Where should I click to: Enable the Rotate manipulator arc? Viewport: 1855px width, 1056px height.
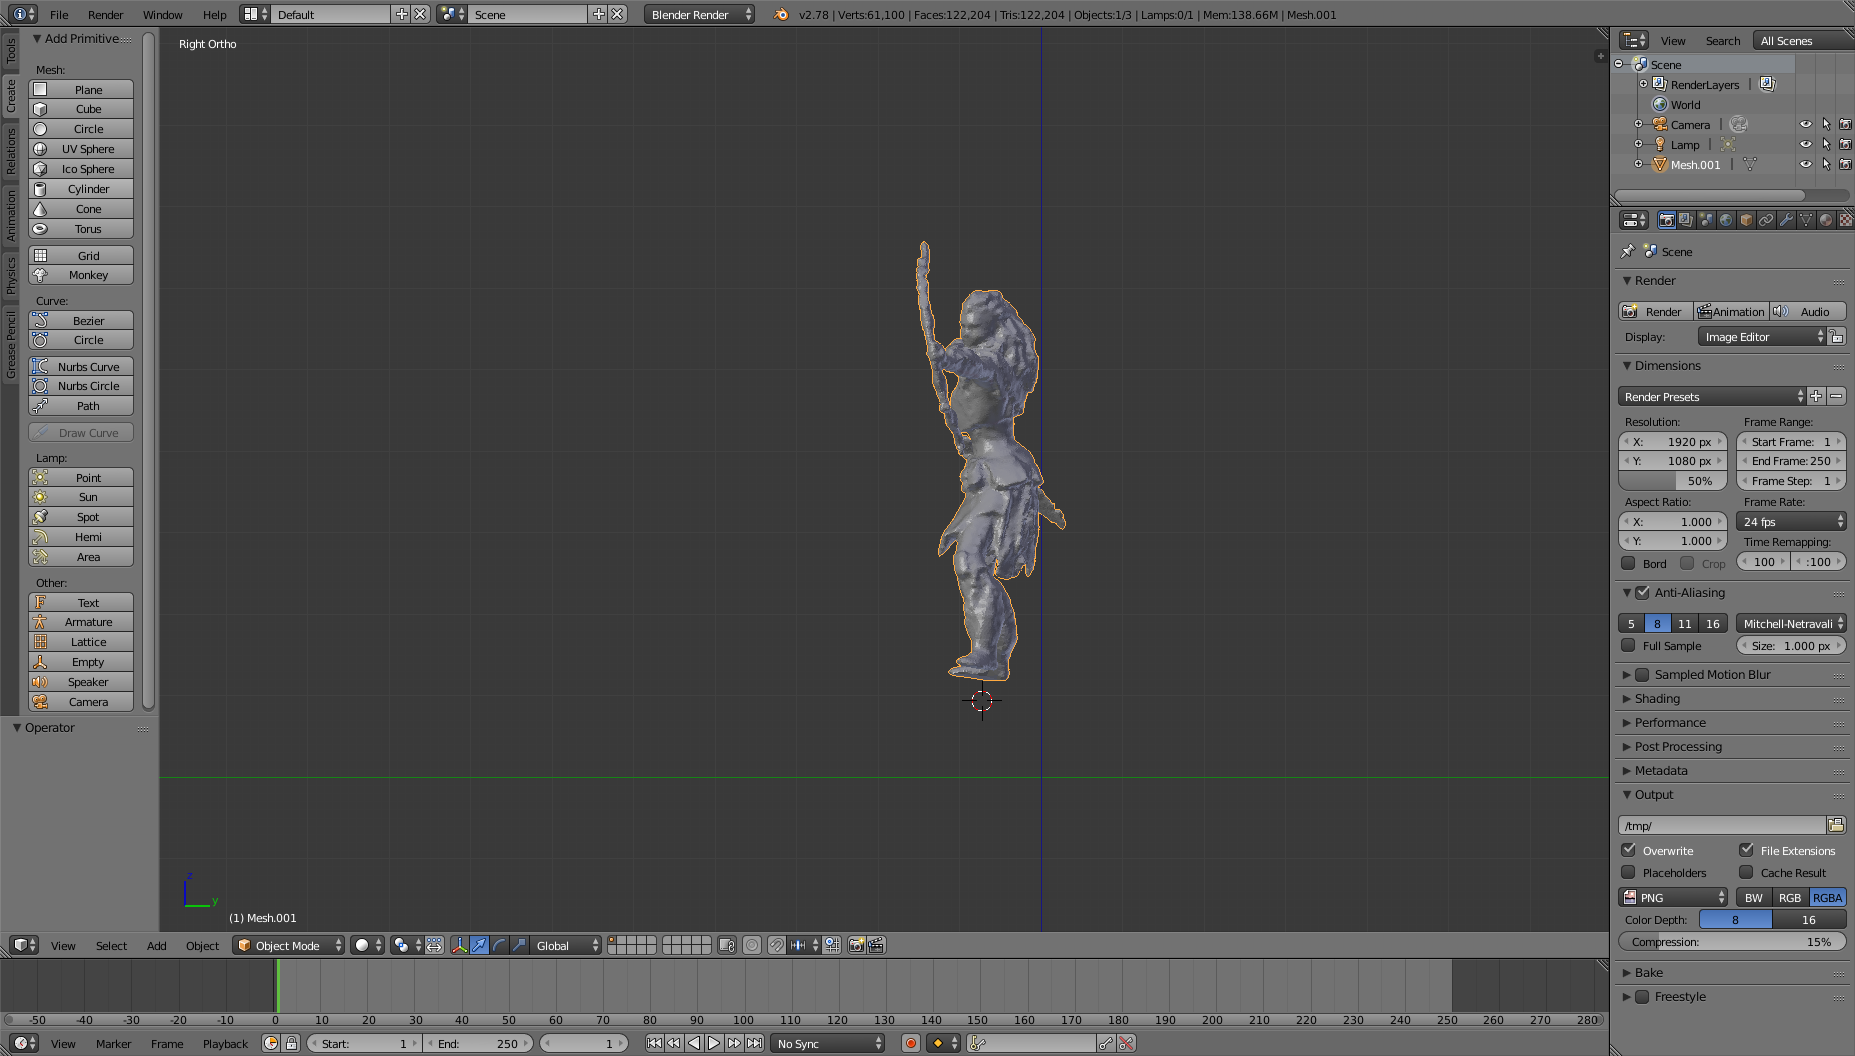click(x=499, y=945)
